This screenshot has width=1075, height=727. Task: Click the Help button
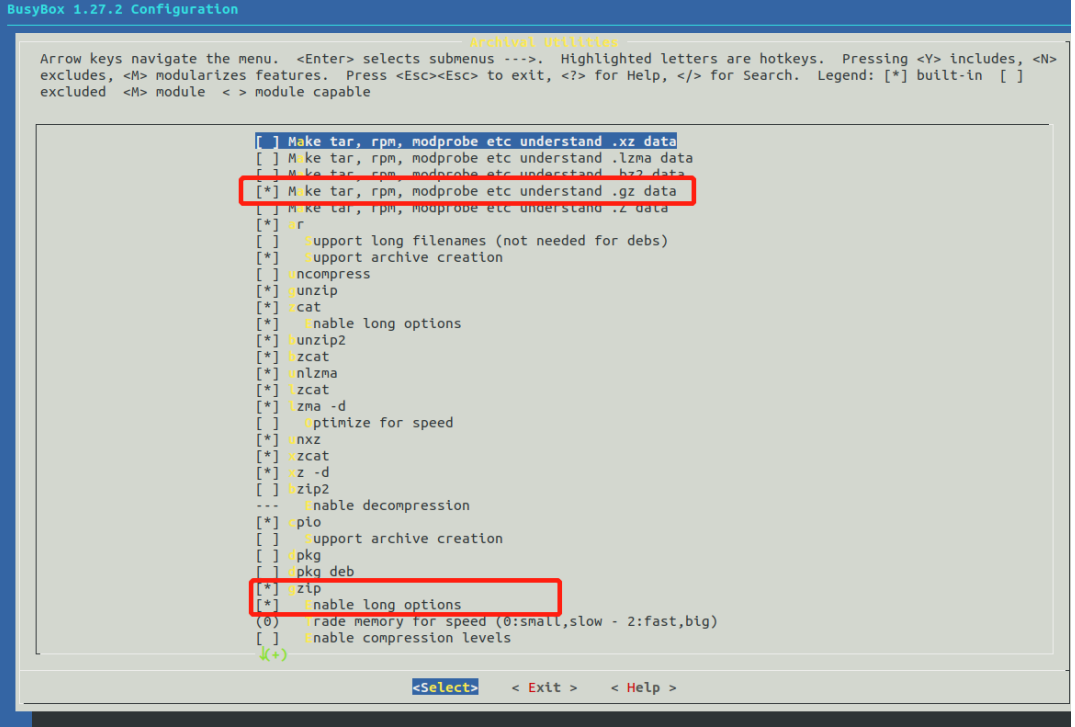643,687
